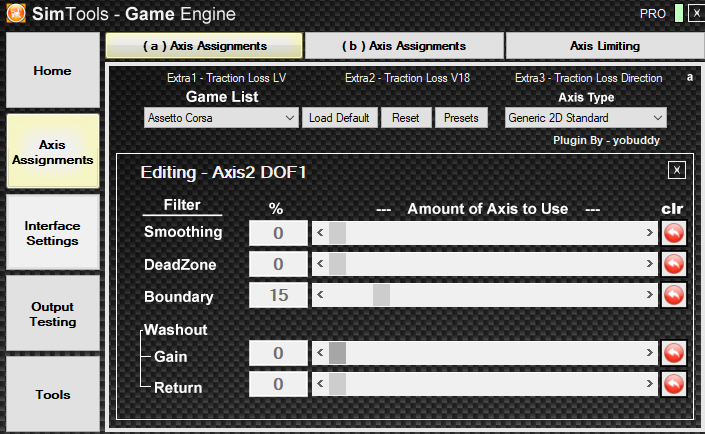
Task: Reset the Washout Gain with clr icon
Action: point(674,353)
